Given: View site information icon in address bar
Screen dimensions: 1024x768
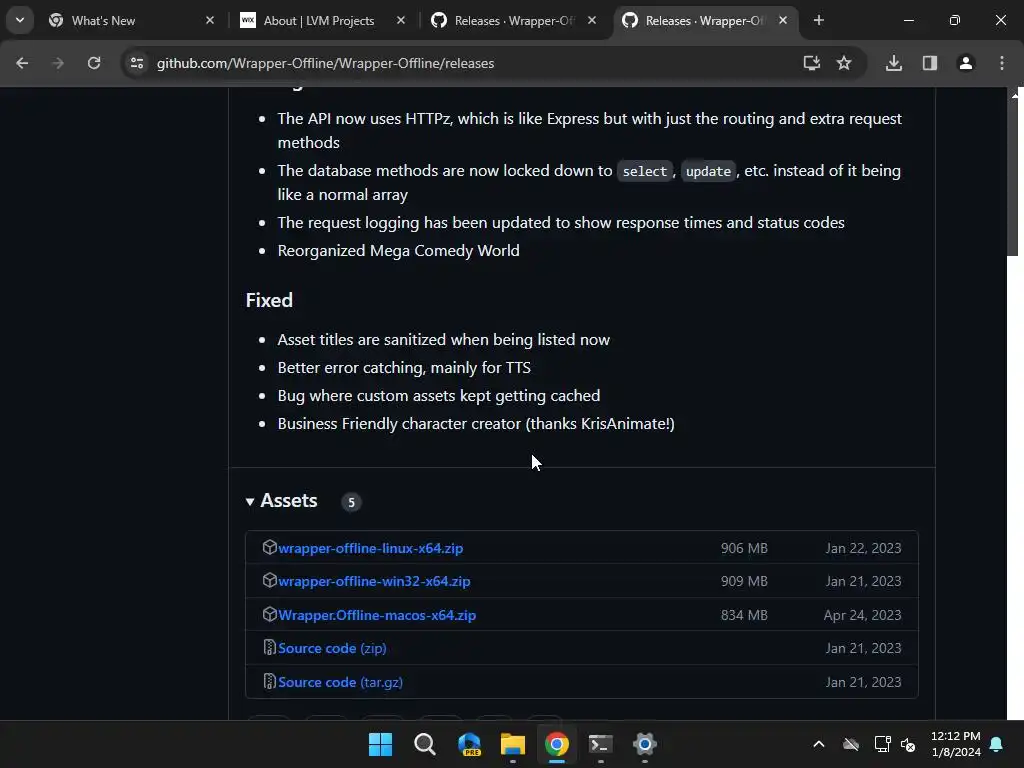Looking at the screenshot, I should click(x=136, y=63).
